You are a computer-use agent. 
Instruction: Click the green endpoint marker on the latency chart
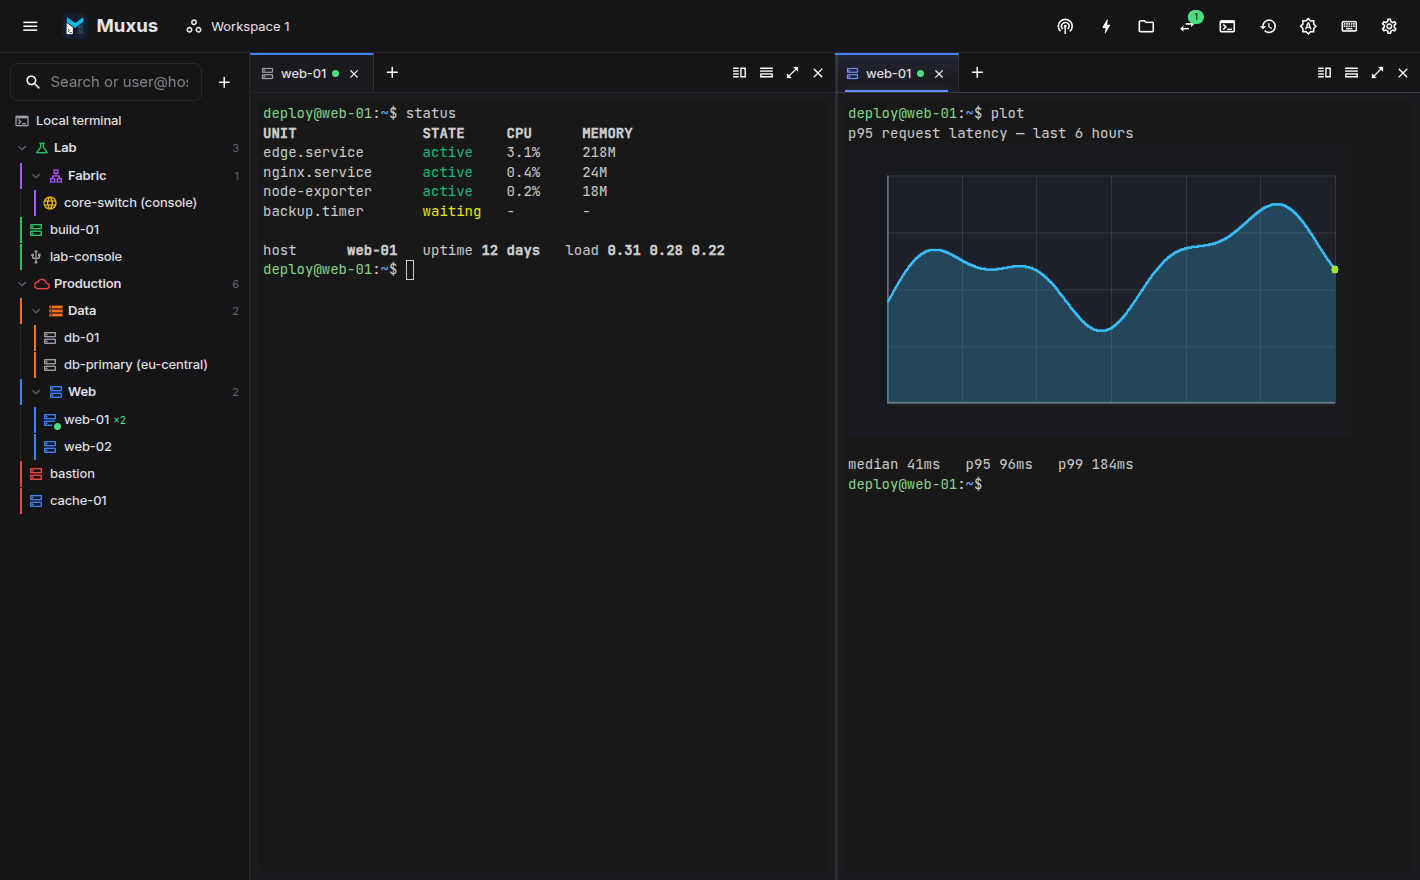[1334, 269]
